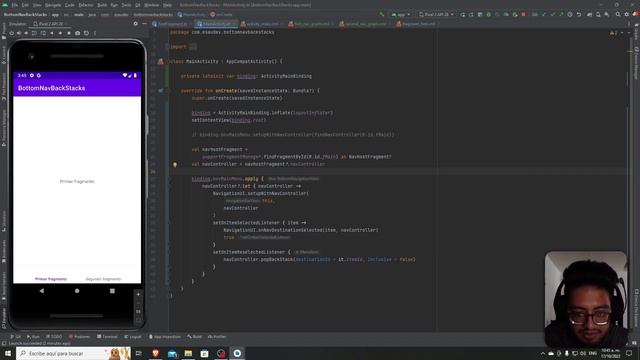Open the TODO tool window
This screenshot has width=640, height=360.
[54, 337]
